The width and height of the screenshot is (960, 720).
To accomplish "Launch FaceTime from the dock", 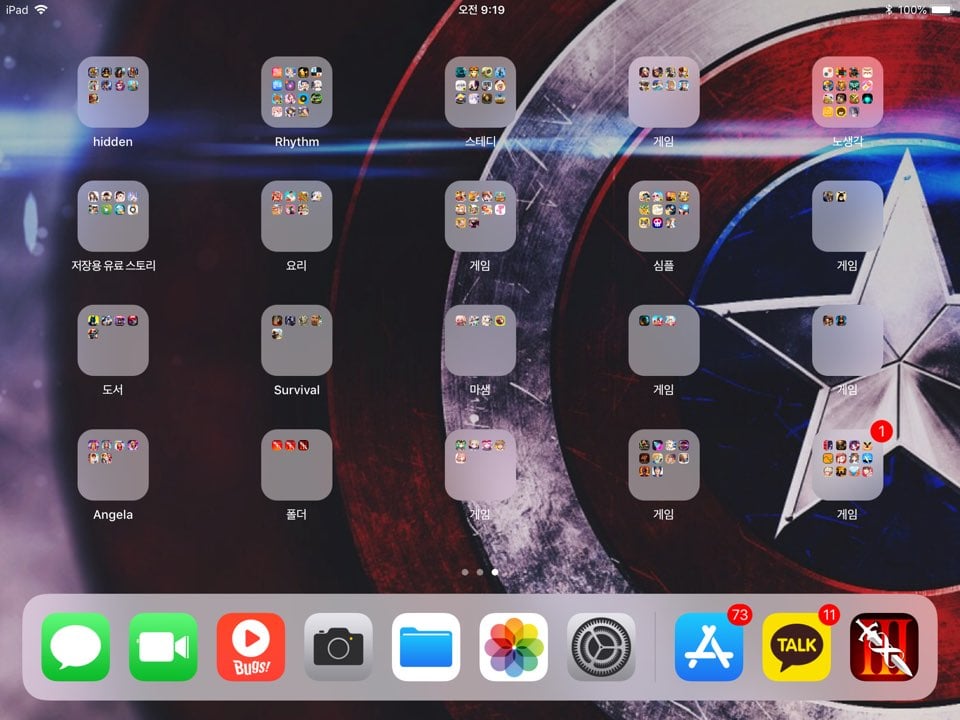I will (163, 647).
